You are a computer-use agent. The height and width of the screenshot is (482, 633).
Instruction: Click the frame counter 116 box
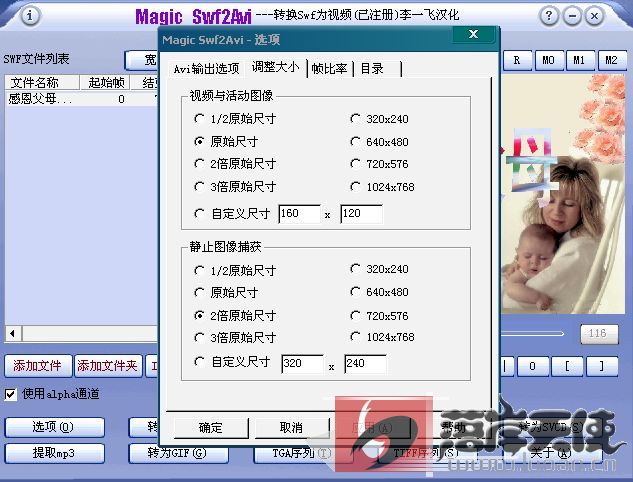coord(599,334)
